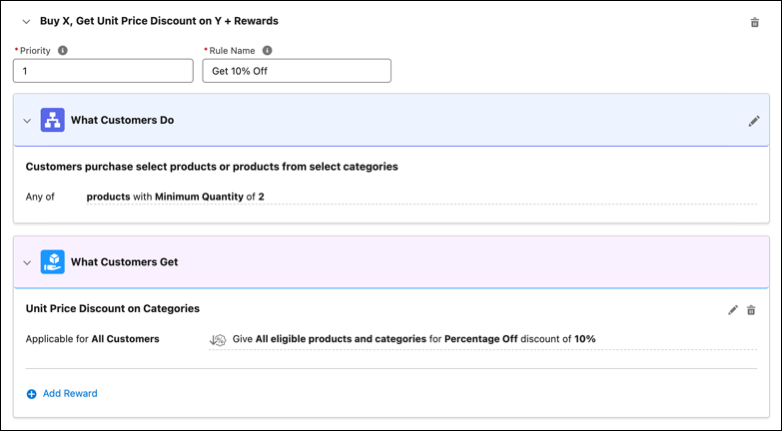
Task: Focus the Rule Name field with Get 10% Off
Action: [x=297, y=71]
